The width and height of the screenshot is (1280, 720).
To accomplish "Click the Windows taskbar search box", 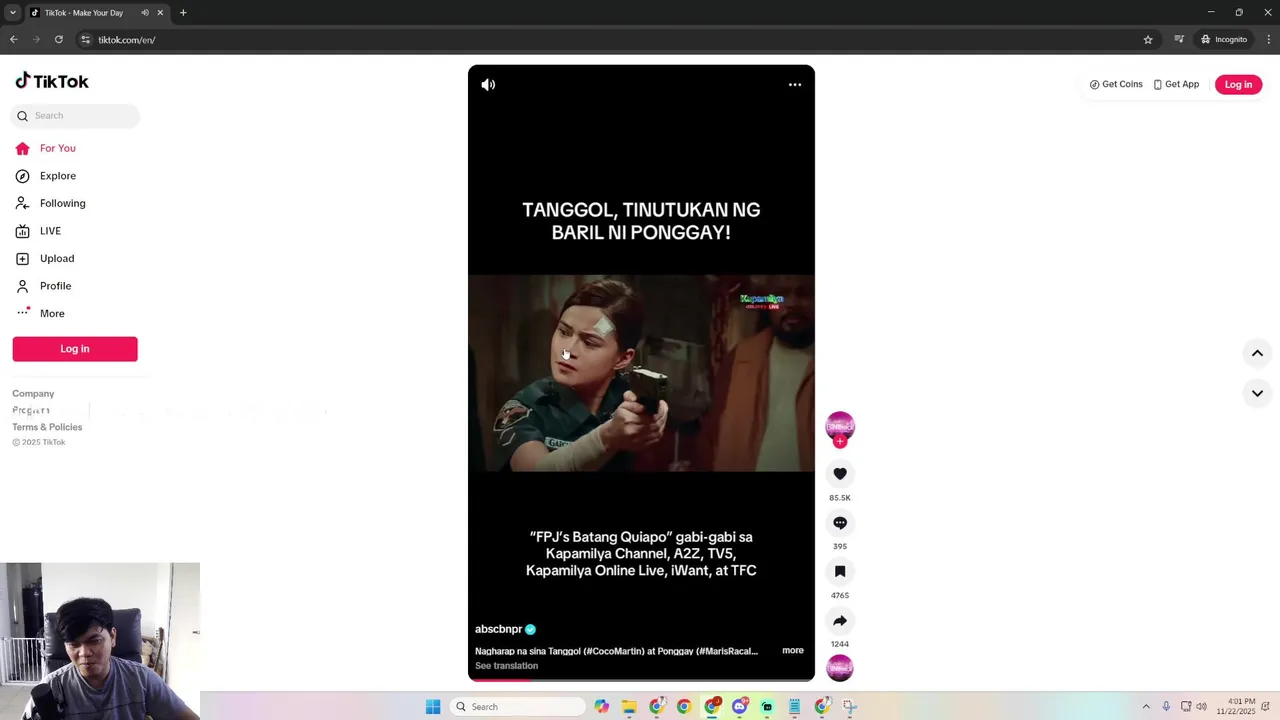I will 517,707.
